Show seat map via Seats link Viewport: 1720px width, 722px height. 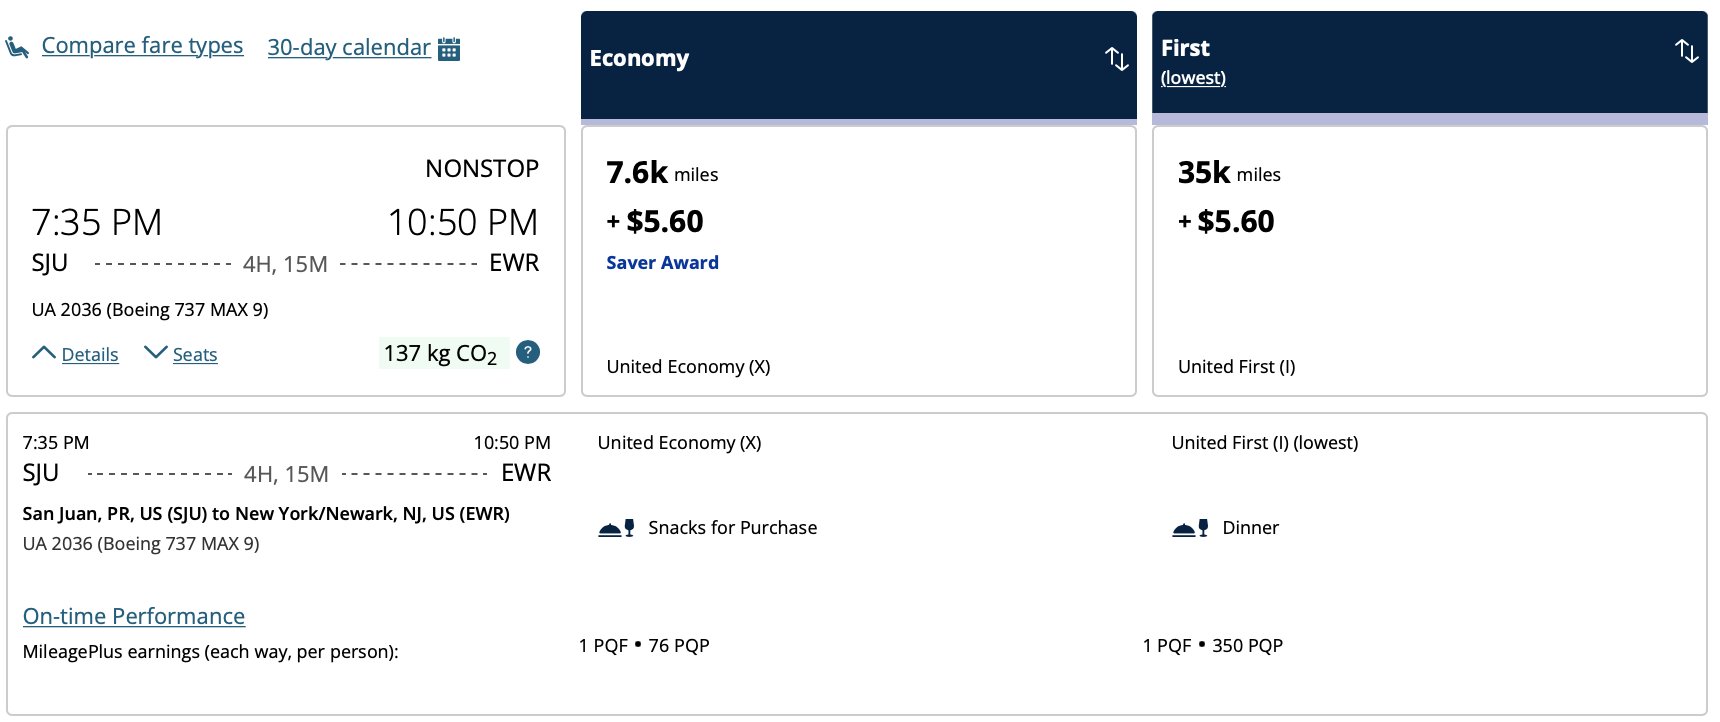(195, 354)
